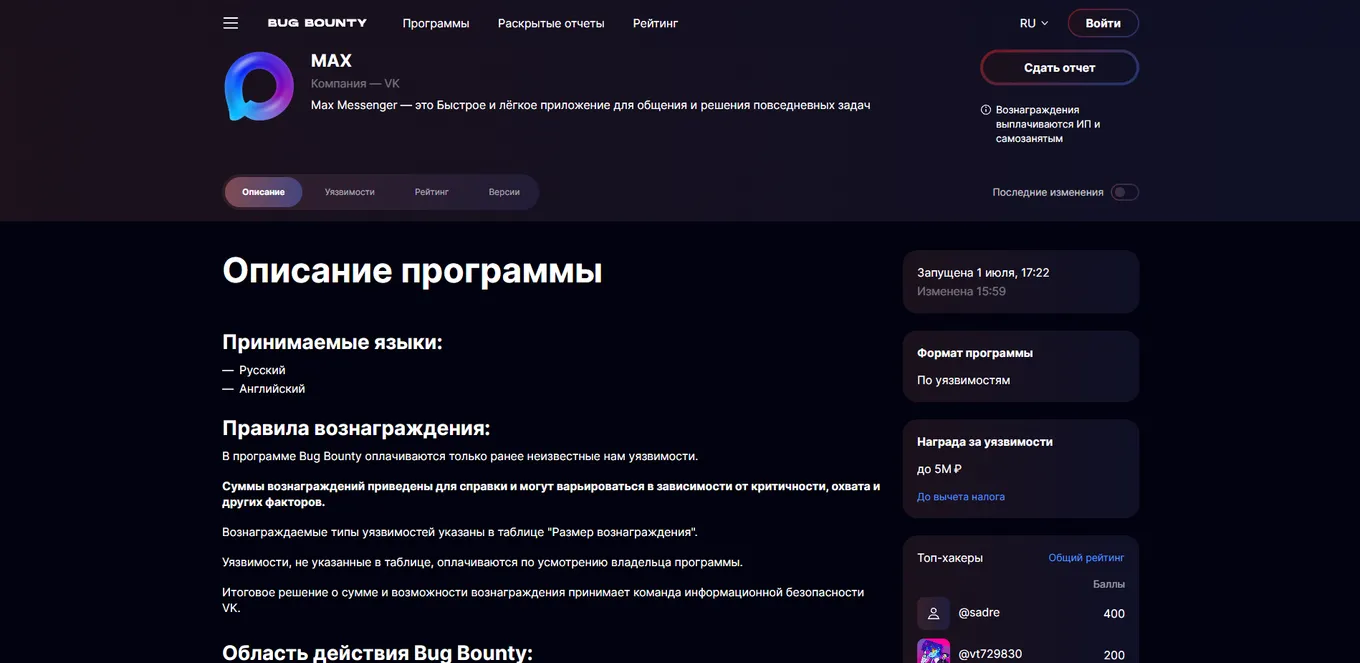Click the Принимаемые языки heading
The width and height of the screenshot is (1360, 663).
pos(332,342)
